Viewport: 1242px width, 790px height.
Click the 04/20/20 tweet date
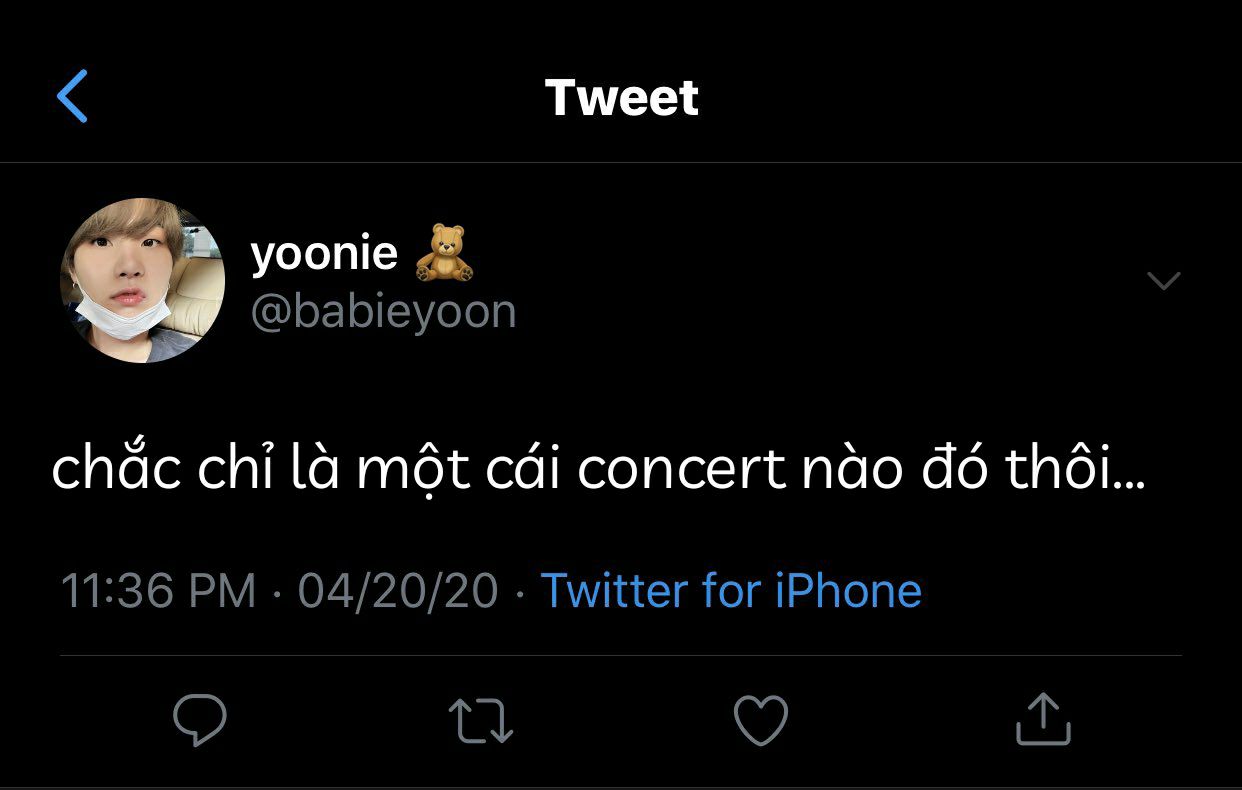coord(397,590)
